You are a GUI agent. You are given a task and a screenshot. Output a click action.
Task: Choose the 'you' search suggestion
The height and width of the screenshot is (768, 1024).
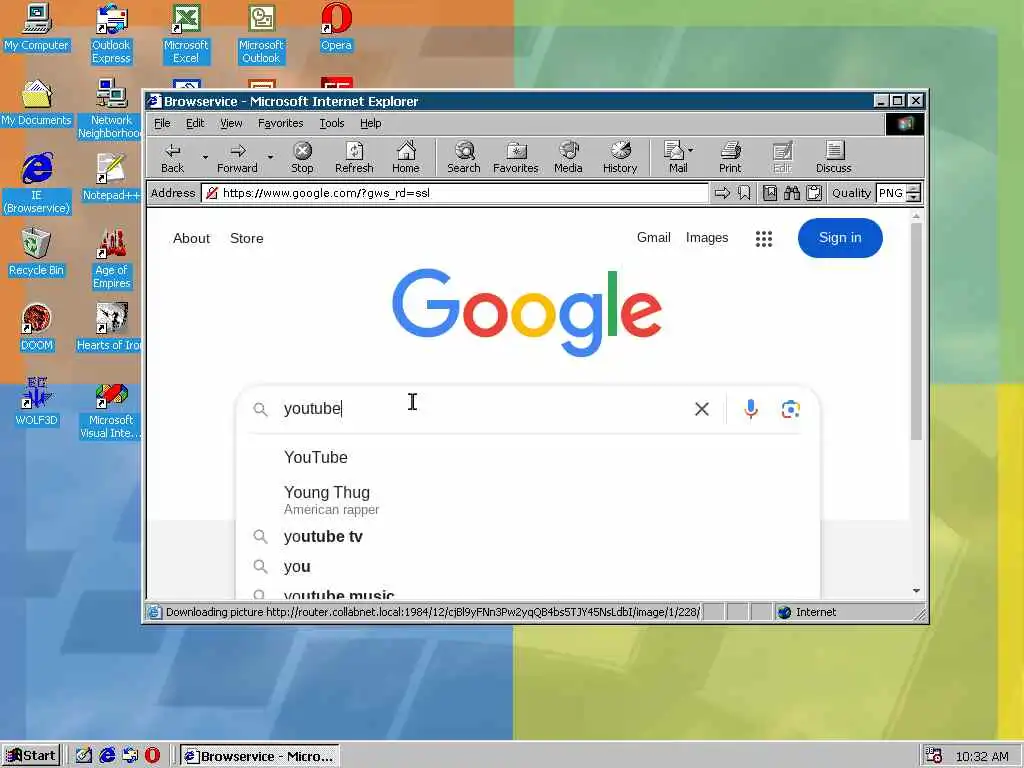tap(528, 567)
